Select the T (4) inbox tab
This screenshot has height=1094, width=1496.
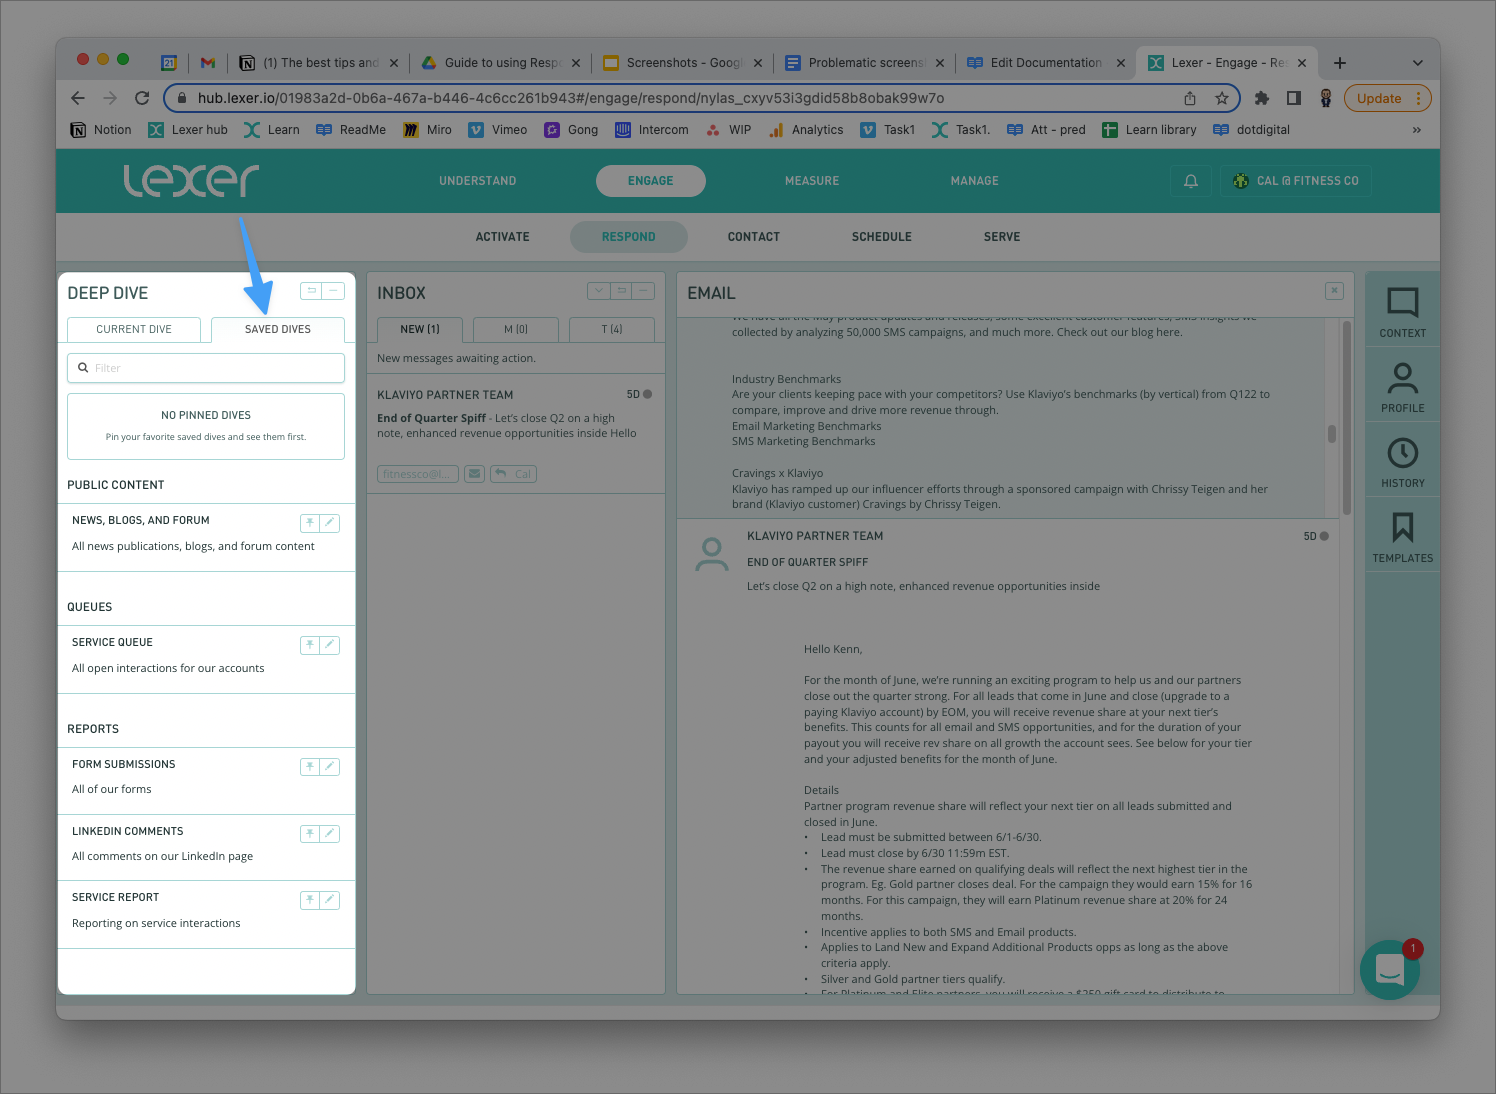(612, 329)
